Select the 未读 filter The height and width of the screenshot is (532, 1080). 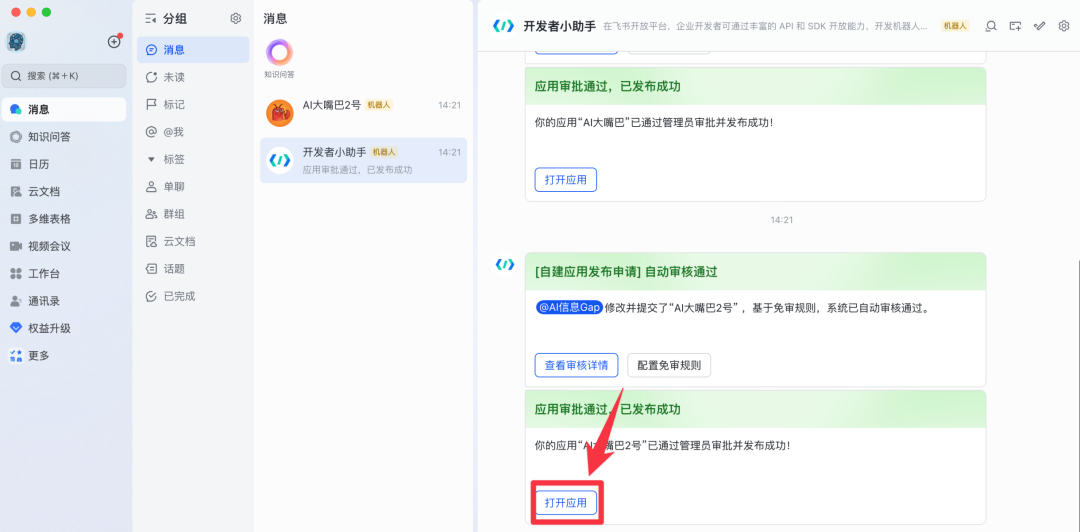tap(173, 77)
